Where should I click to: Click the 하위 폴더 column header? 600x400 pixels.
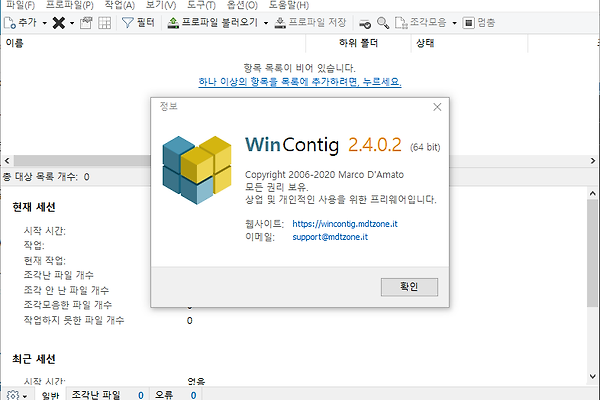tap(358, 43)
